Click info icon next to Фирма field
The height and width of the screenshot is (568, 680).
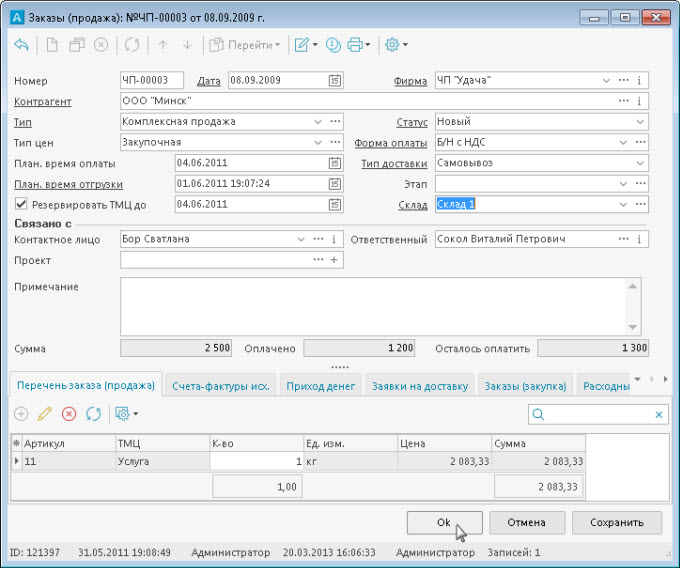tap(640, 80)
